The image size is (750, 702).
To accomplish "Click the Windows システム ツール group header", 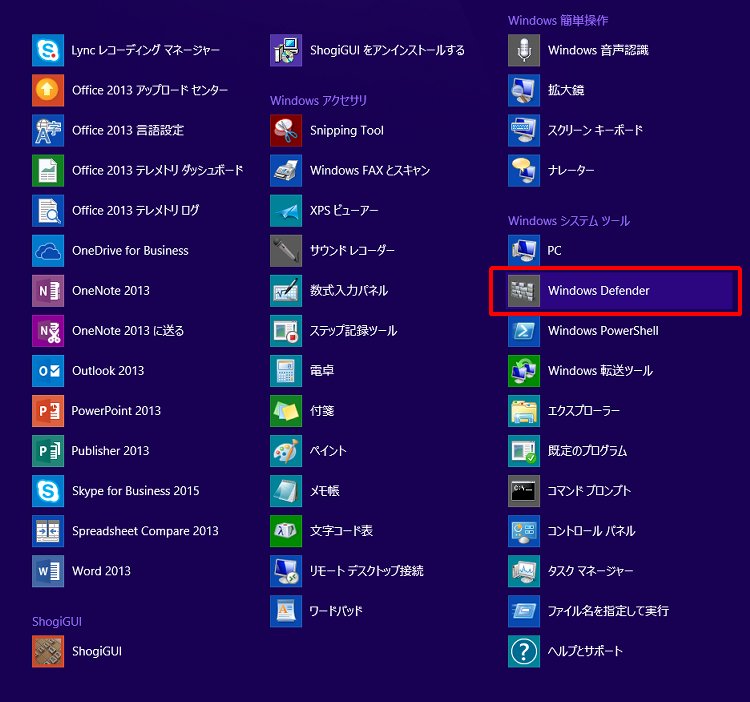I will (x=569, y=221).
